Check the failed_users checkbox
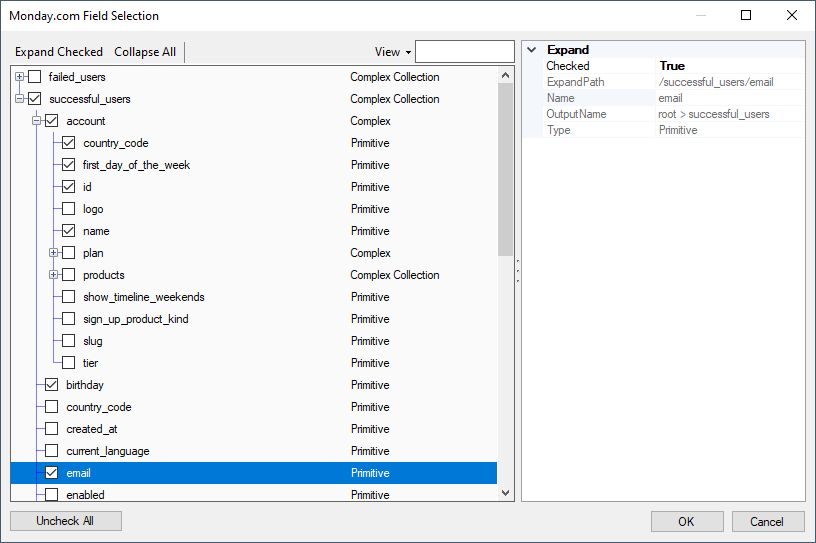Viewport: 816px width, 543px height. 34,77
